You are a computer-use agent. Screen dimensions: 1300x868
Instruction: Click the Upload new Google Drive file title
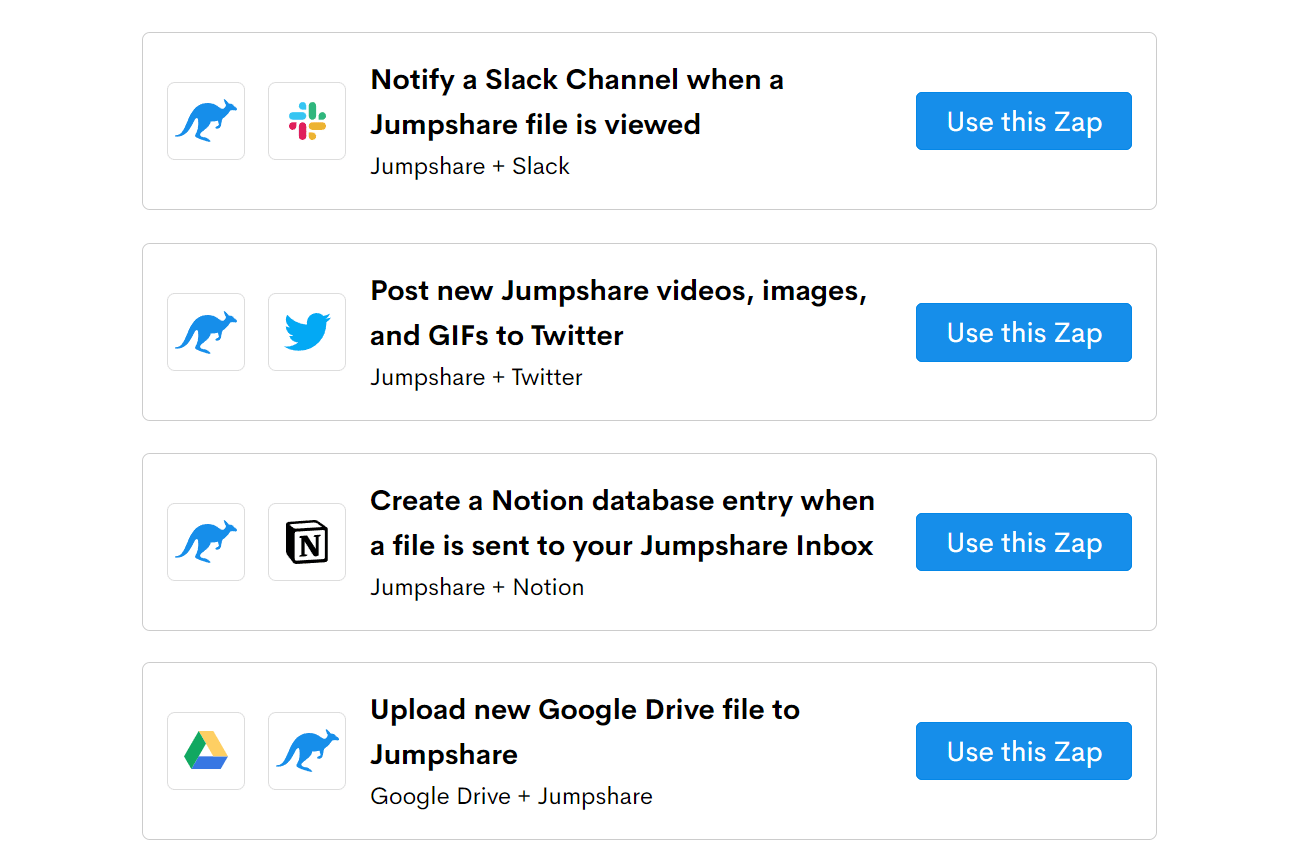pyautogui.click(x=585, y=731)
